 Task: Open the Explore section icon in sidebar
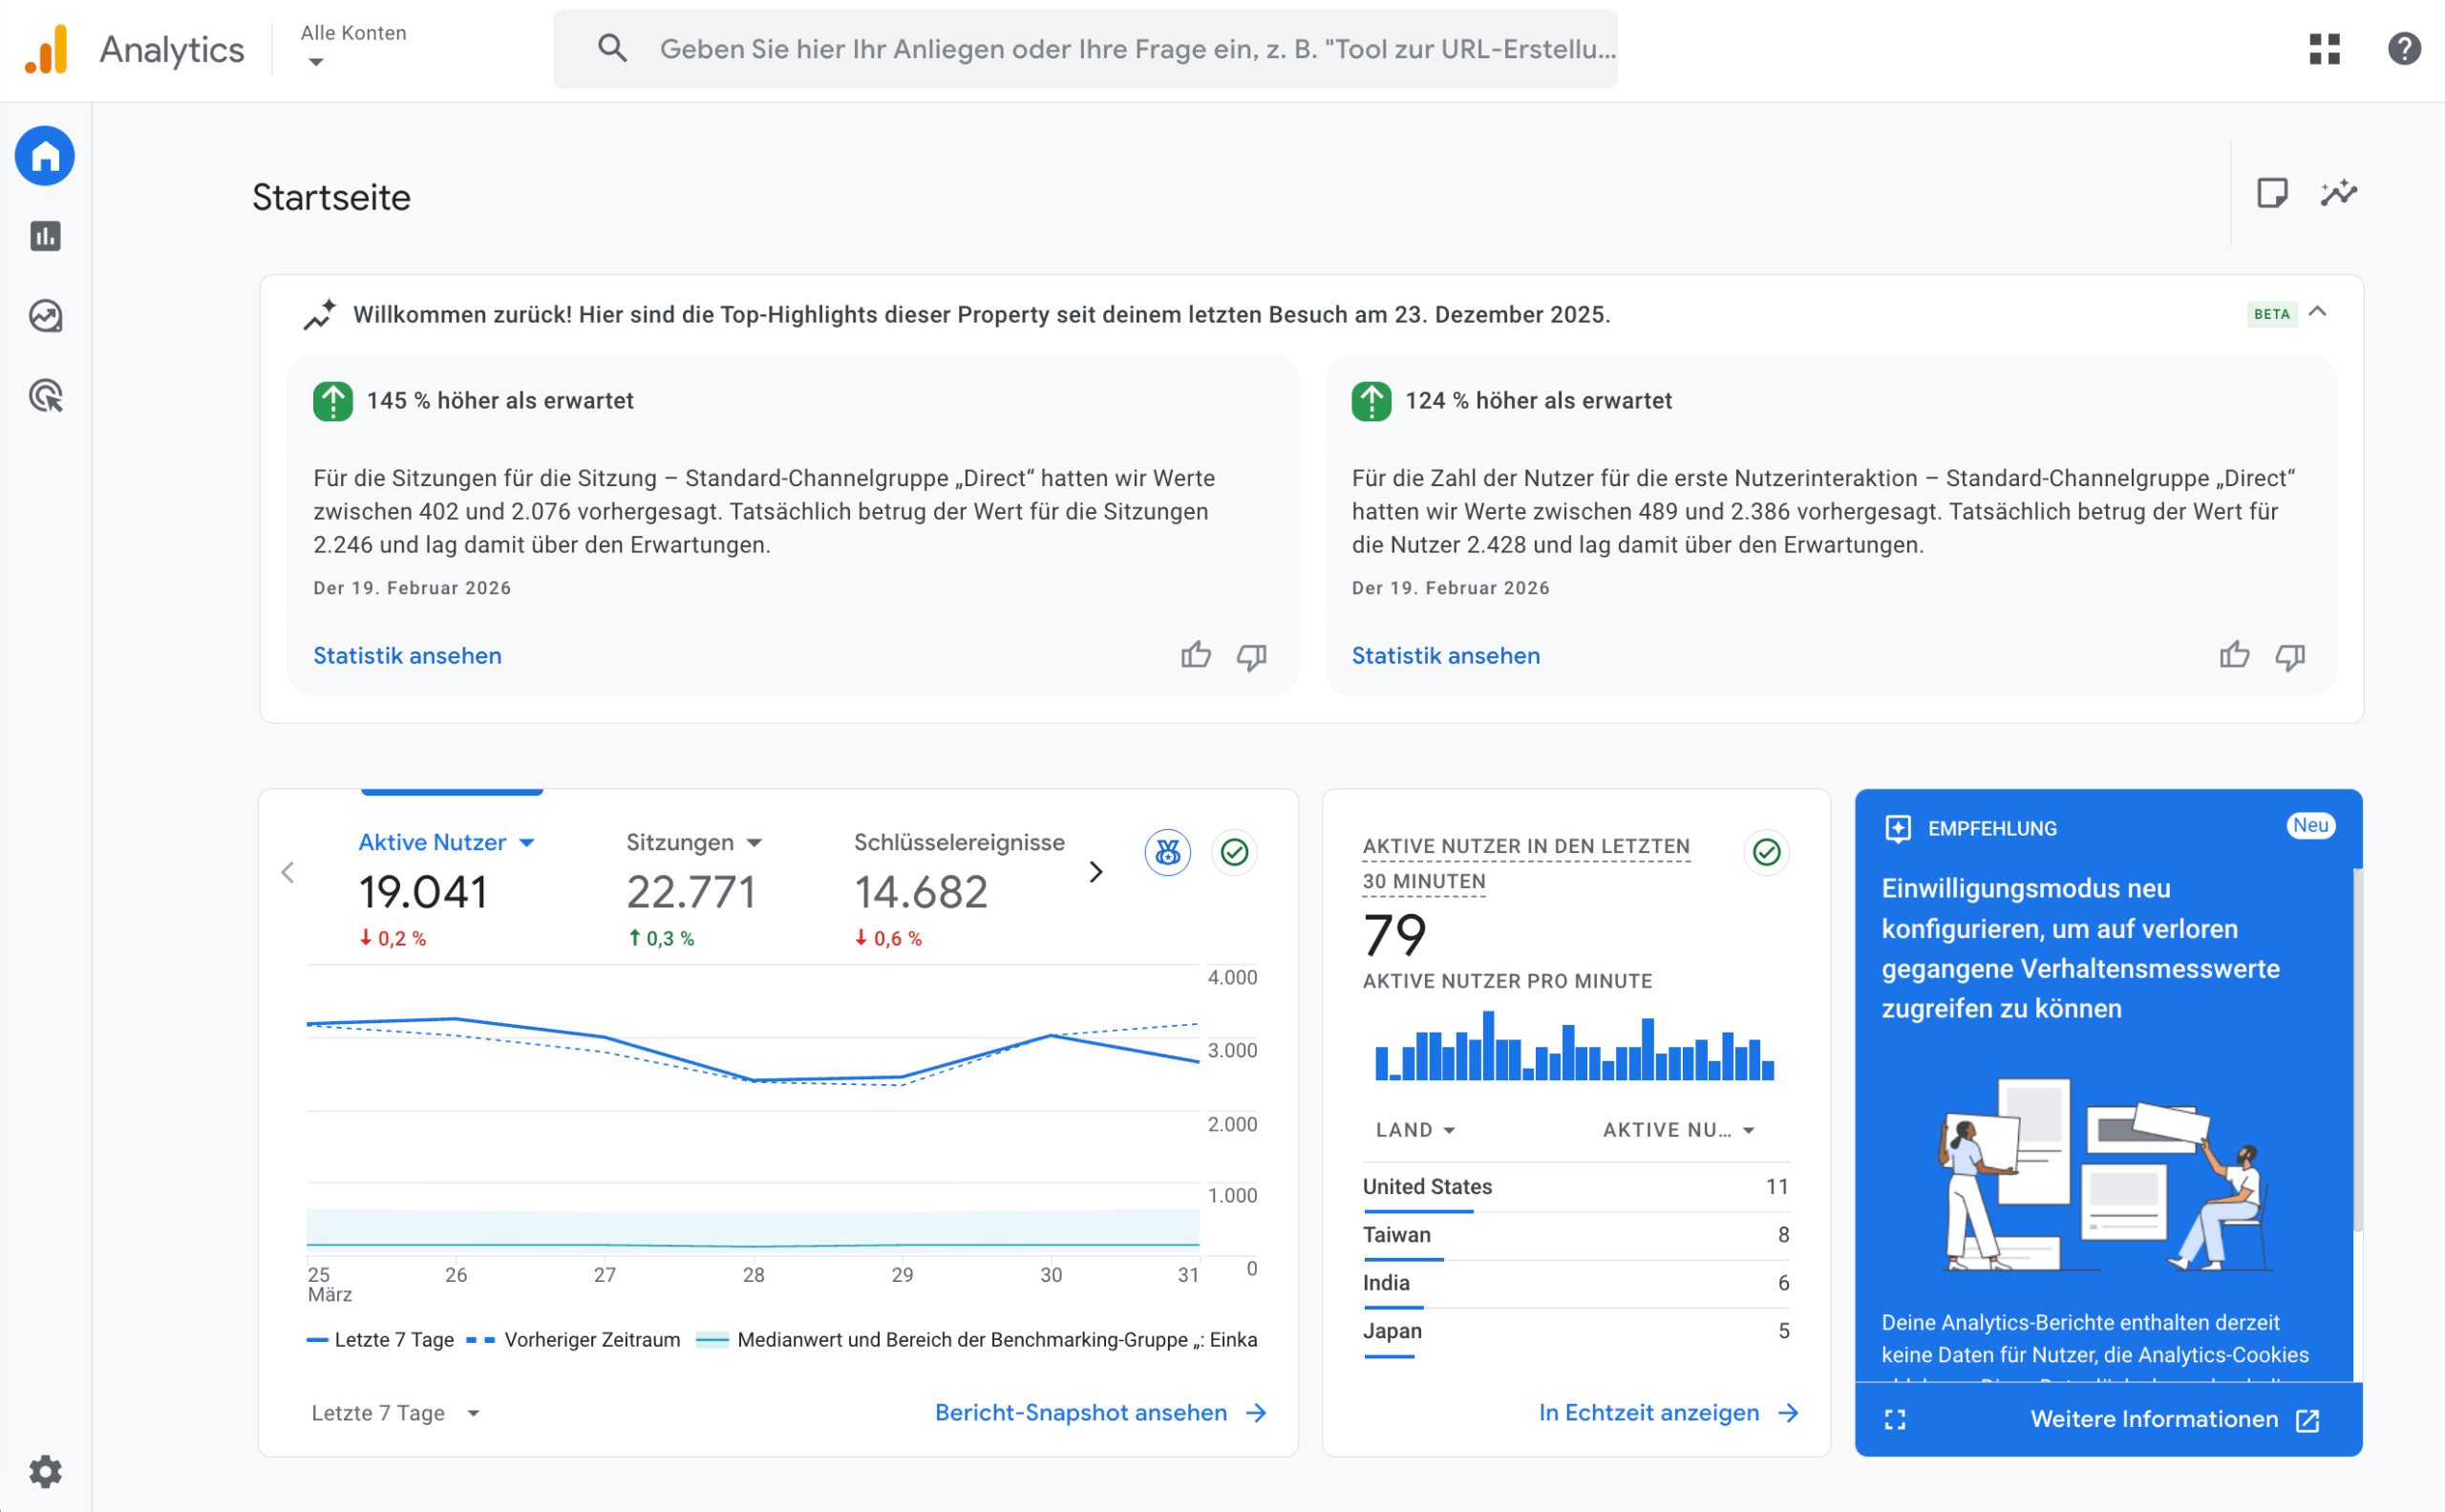point(44,316)
